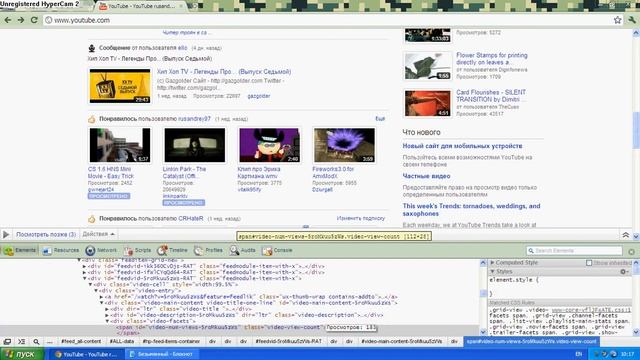
Task: Open the rusandrey97 user link
Action: point(194,119)
